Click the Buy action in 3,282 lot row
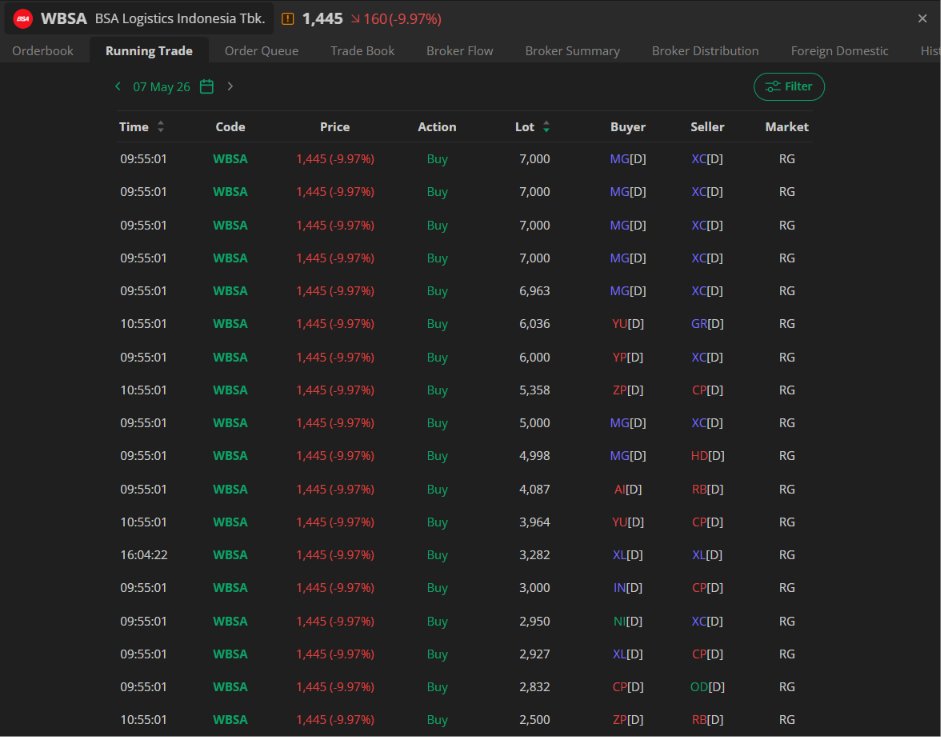This screenshot has width=941, height=737. 437,555
